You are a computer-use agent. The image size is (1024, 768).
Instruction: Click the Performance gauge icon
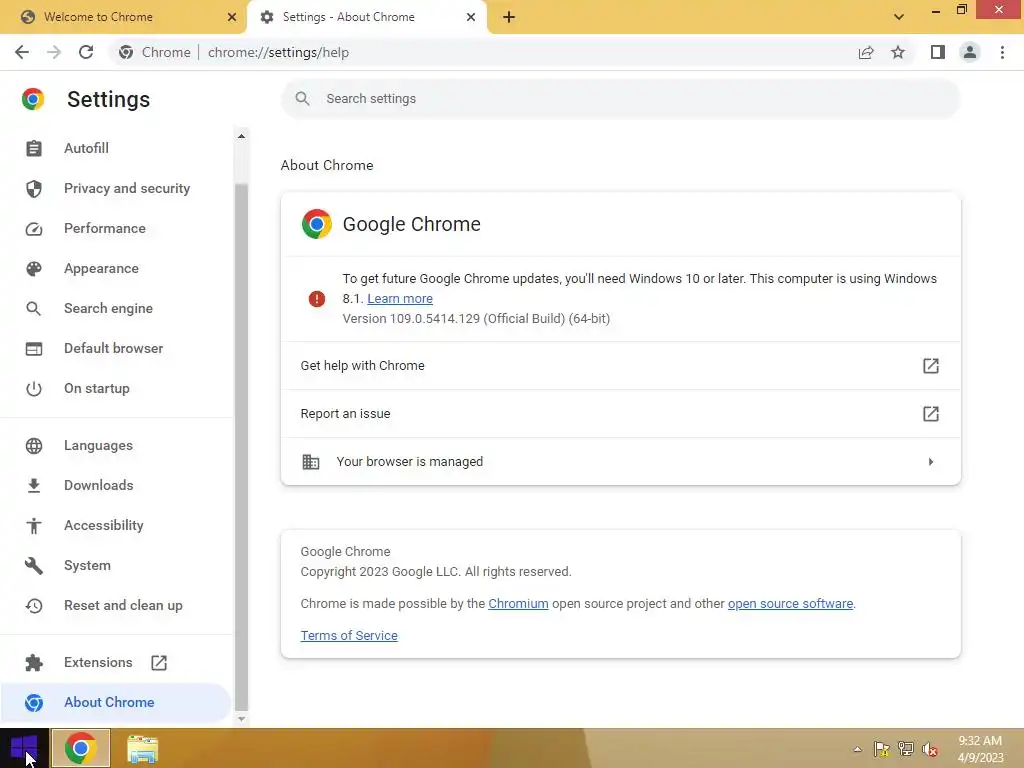[x=34, y=229]
